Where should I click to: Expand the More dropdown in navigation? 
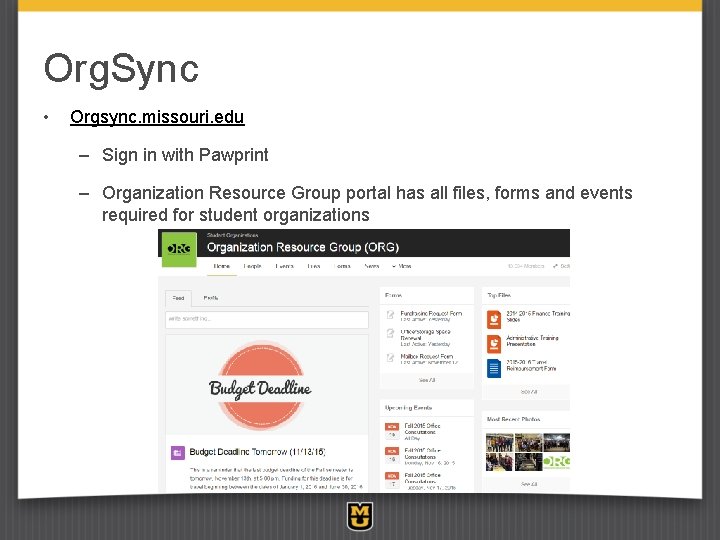tap(401, 266)
